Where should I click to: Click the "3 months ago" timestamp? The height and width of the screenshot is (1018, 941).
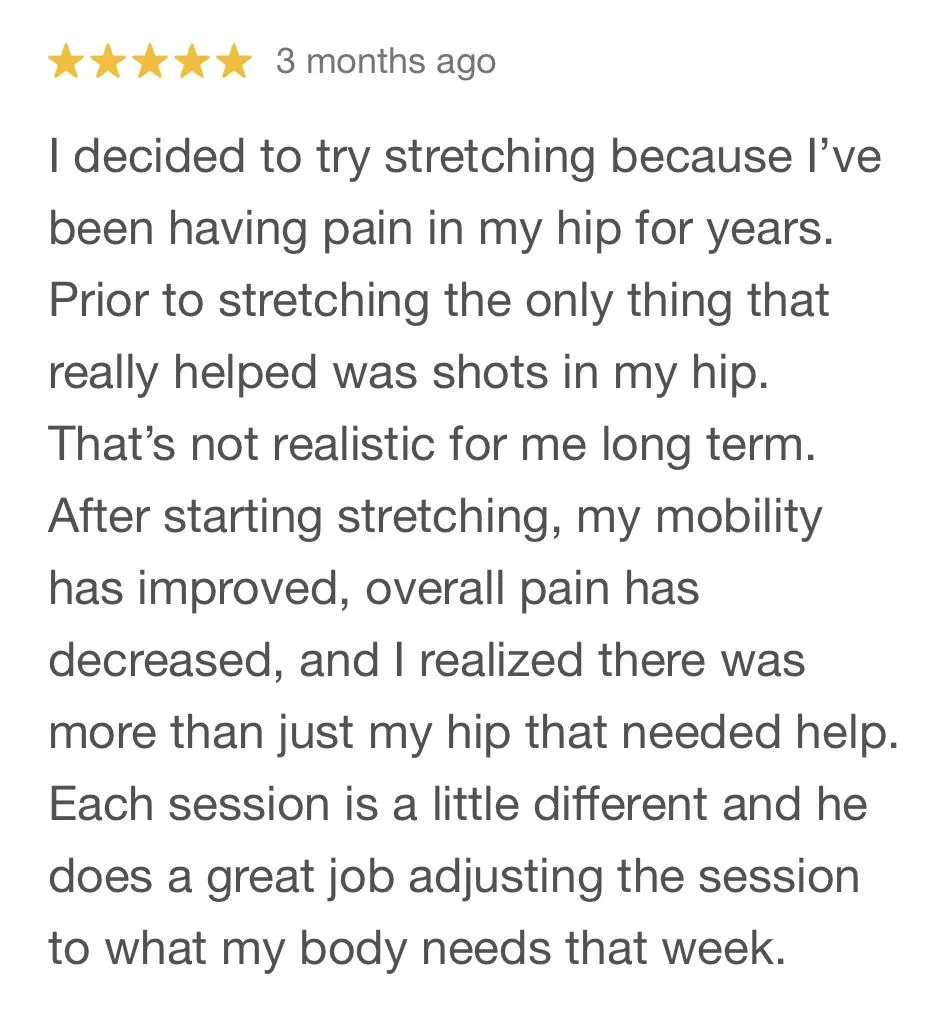pos(386,63)
